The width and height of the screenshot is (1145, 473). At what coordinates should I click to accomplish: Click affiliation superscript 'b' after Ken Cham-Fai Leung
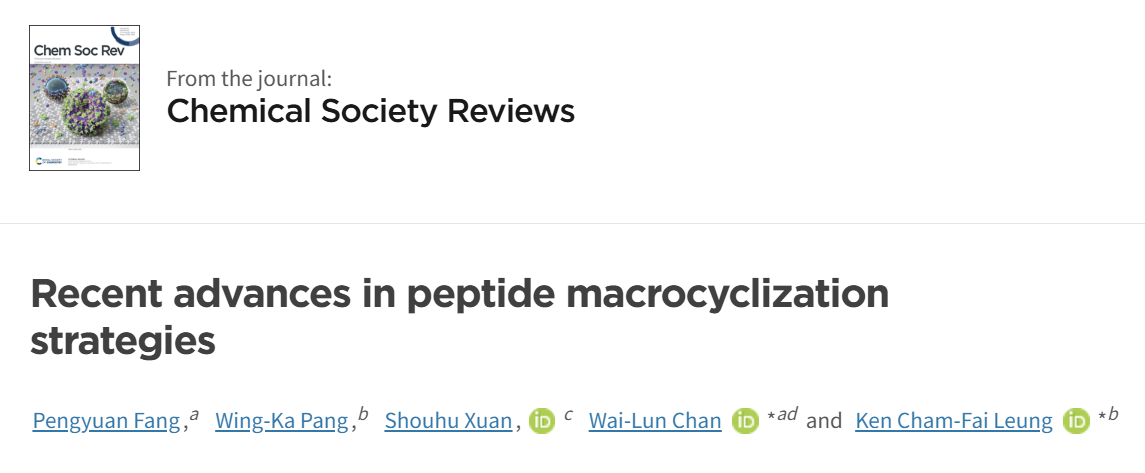1113,414
